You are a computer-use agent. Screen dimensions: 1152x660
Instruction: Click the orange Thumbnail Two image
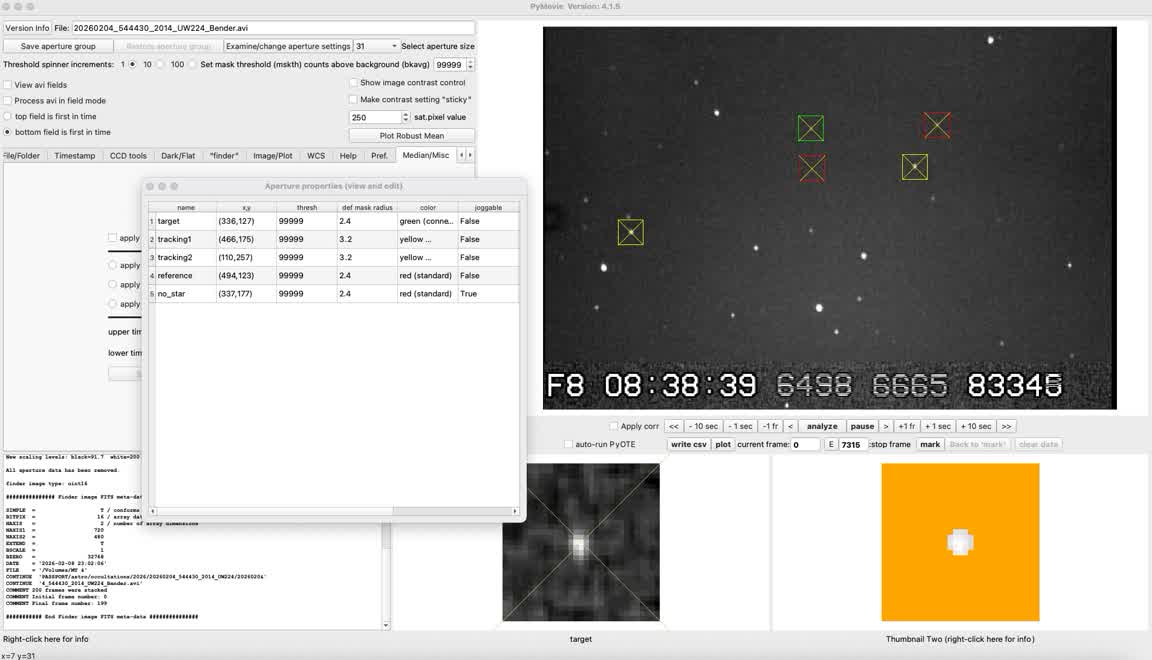[x=960, y=542]
